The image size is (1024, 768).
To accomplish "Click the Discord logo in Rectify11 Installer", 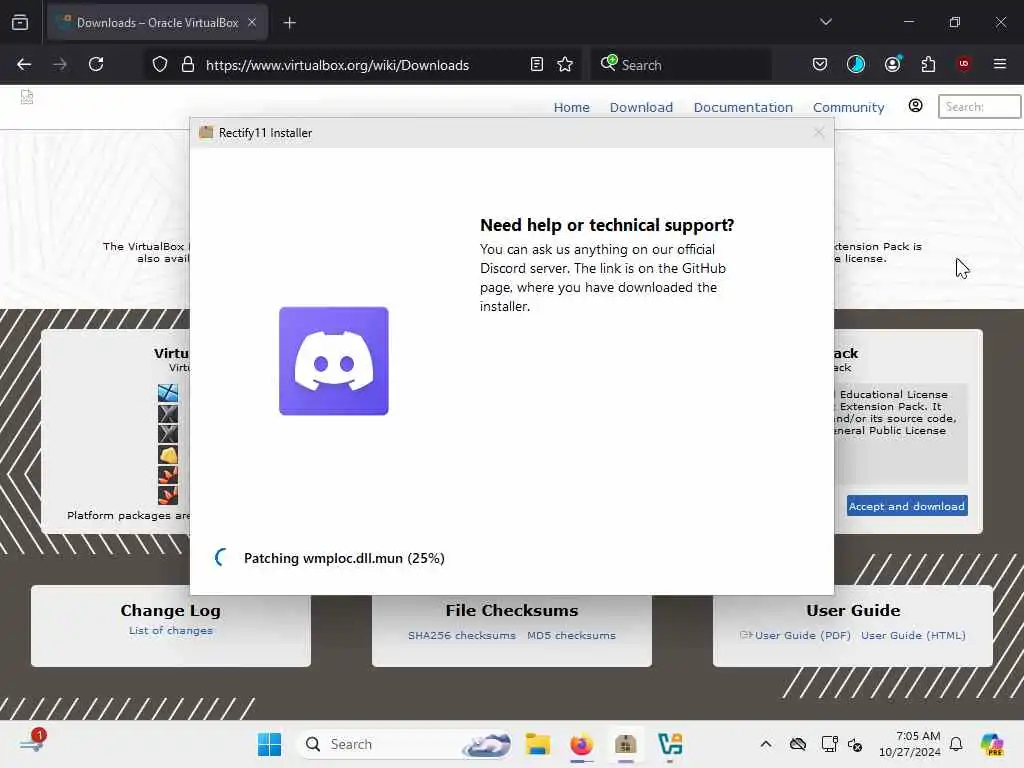I will click(x=334, y=361).
